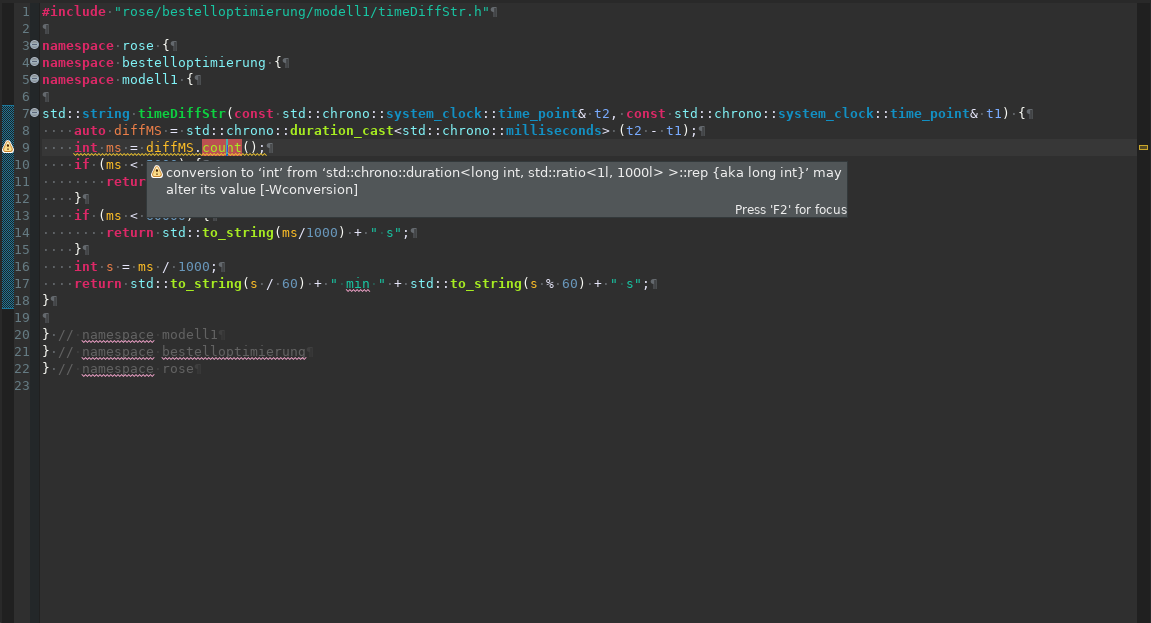Click milliseconds on line 8

click(x=553, y=130)
